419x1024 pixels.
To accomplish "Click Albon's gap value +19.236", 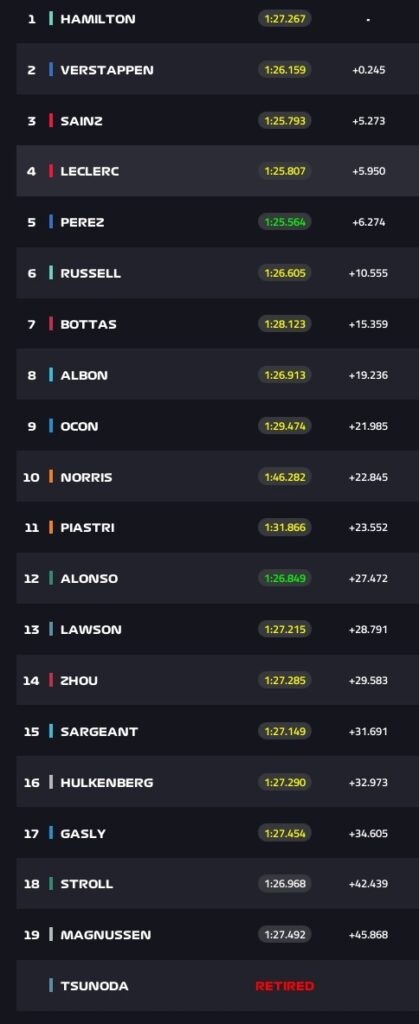I will [368, 375].
